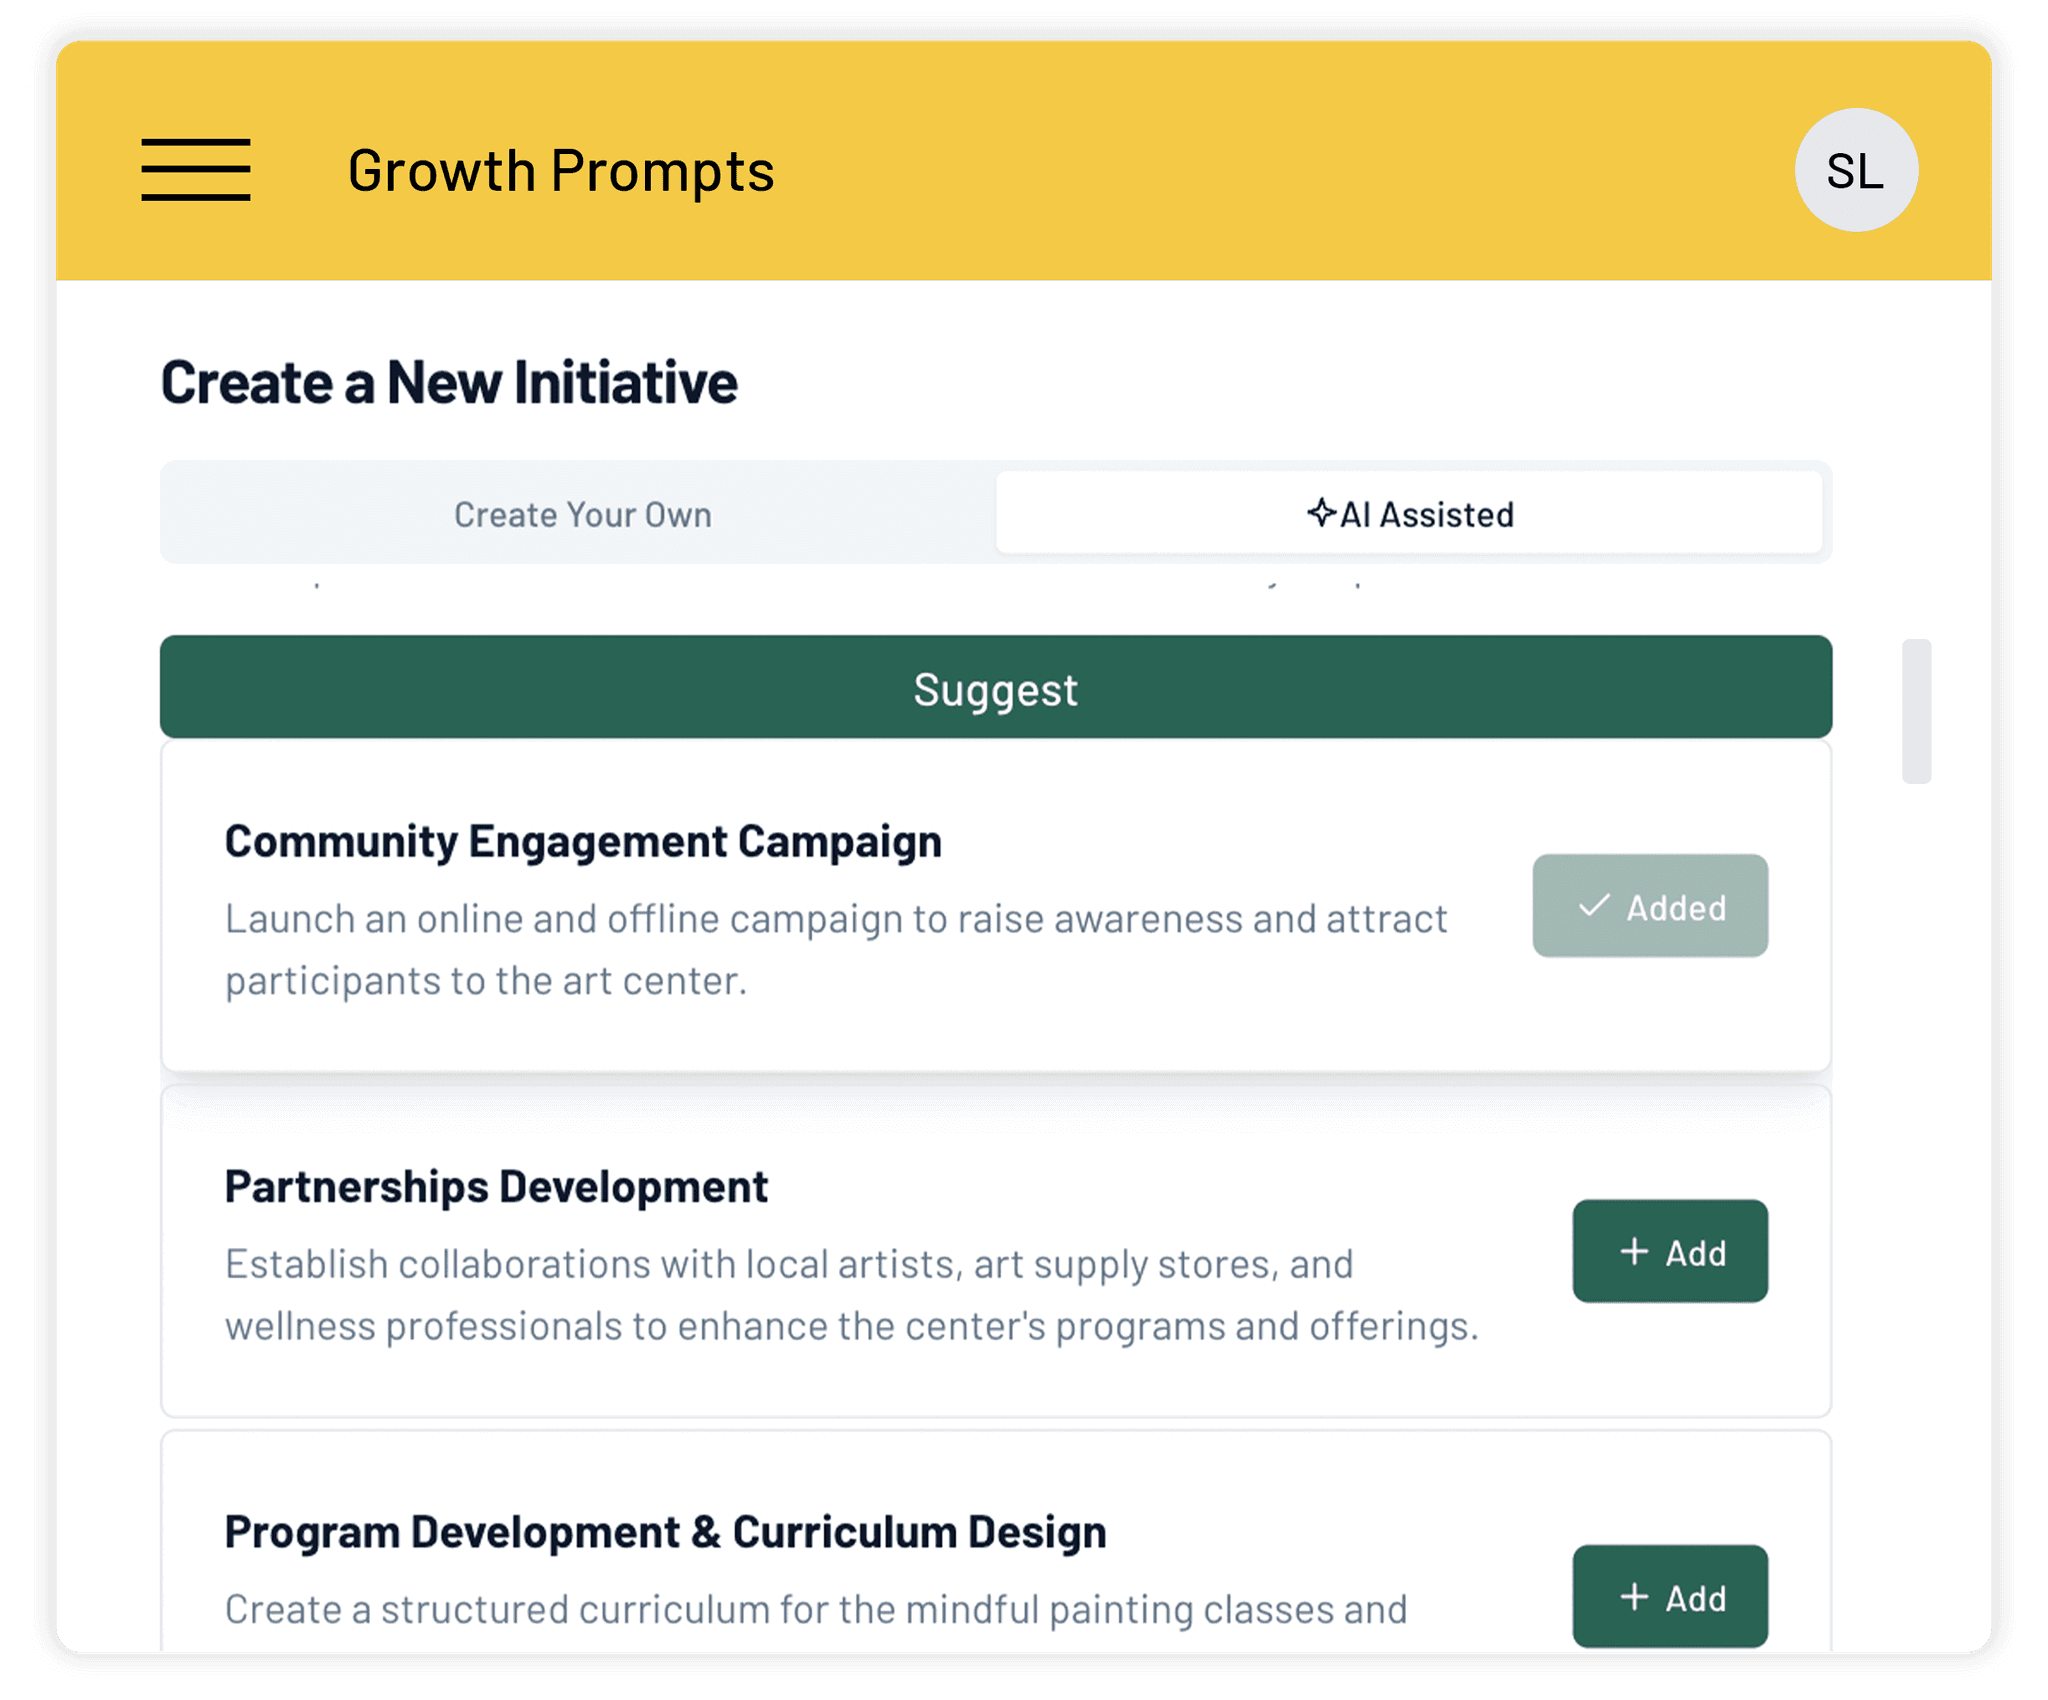This screenshot has height=1700, width=2048.
Task: Click the sparkle icon beside AI Assisted
Action: point(1321,513)
